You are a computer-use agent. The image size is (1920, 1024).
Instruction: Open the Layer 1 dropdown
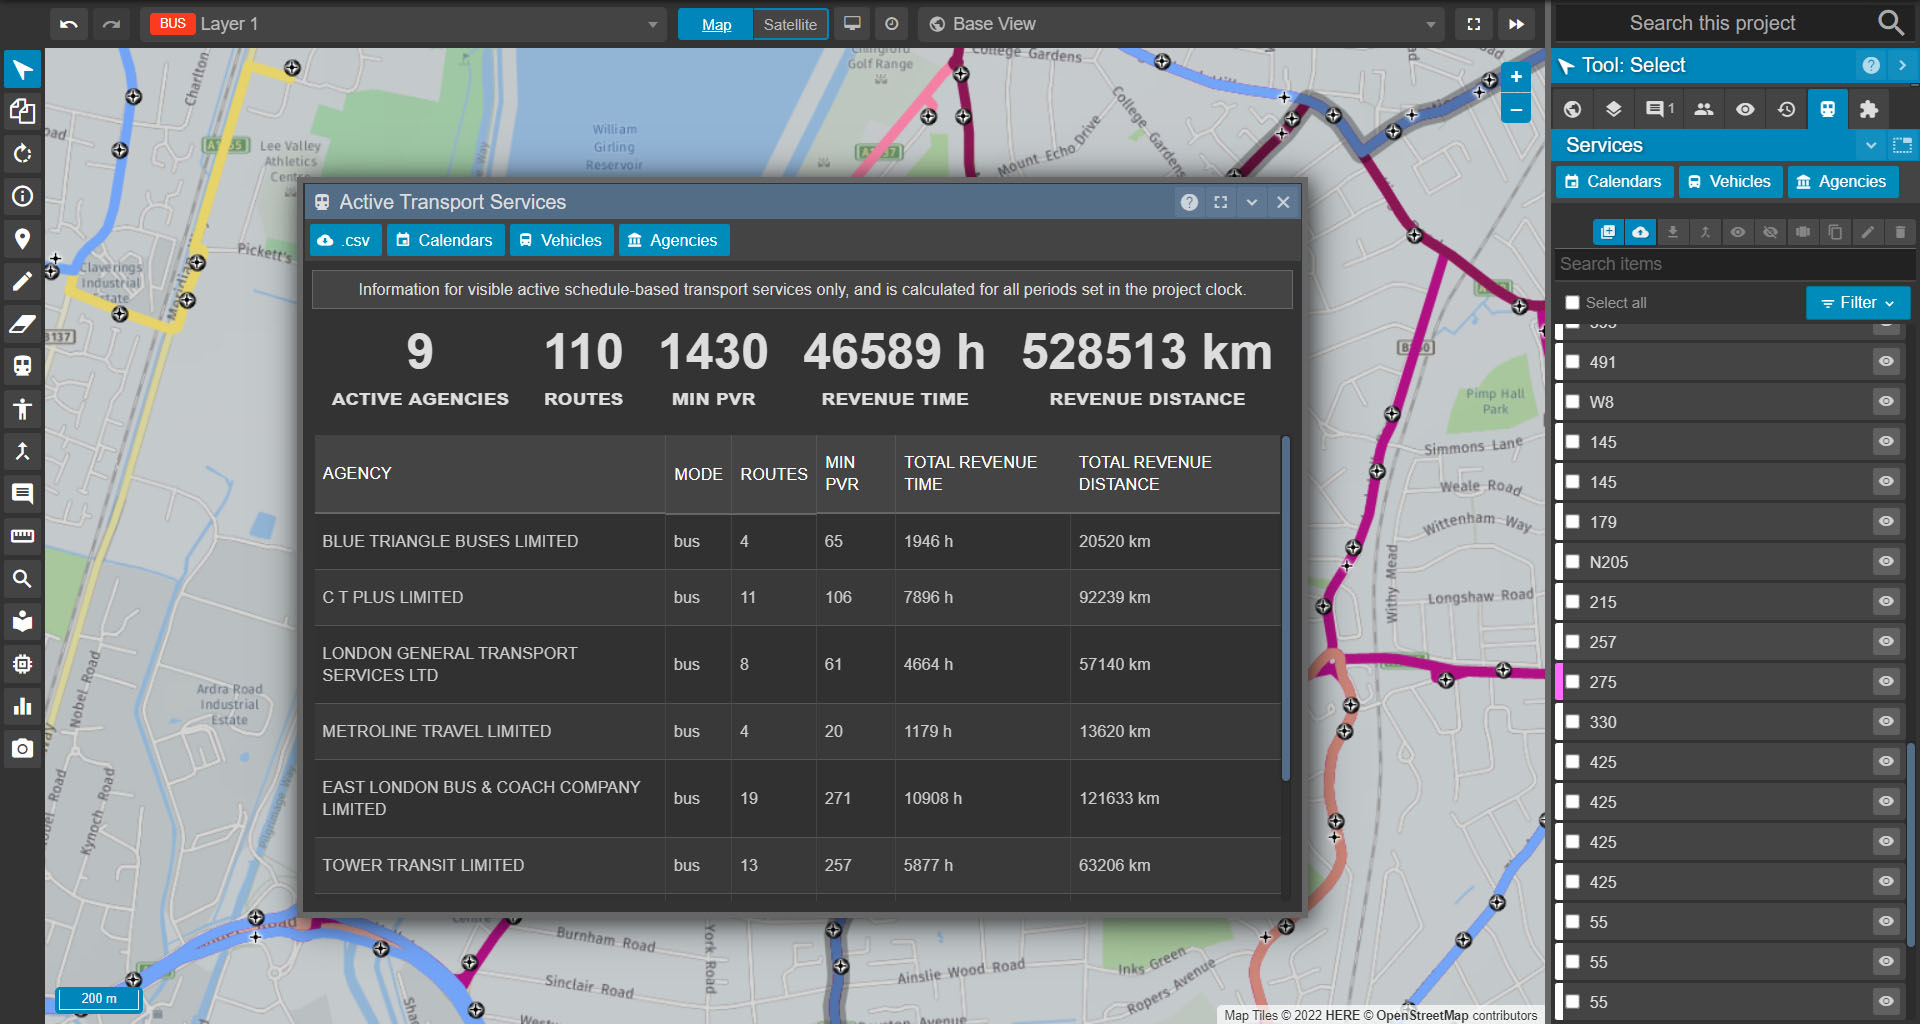pyautogui.click(x=404, y=24)
